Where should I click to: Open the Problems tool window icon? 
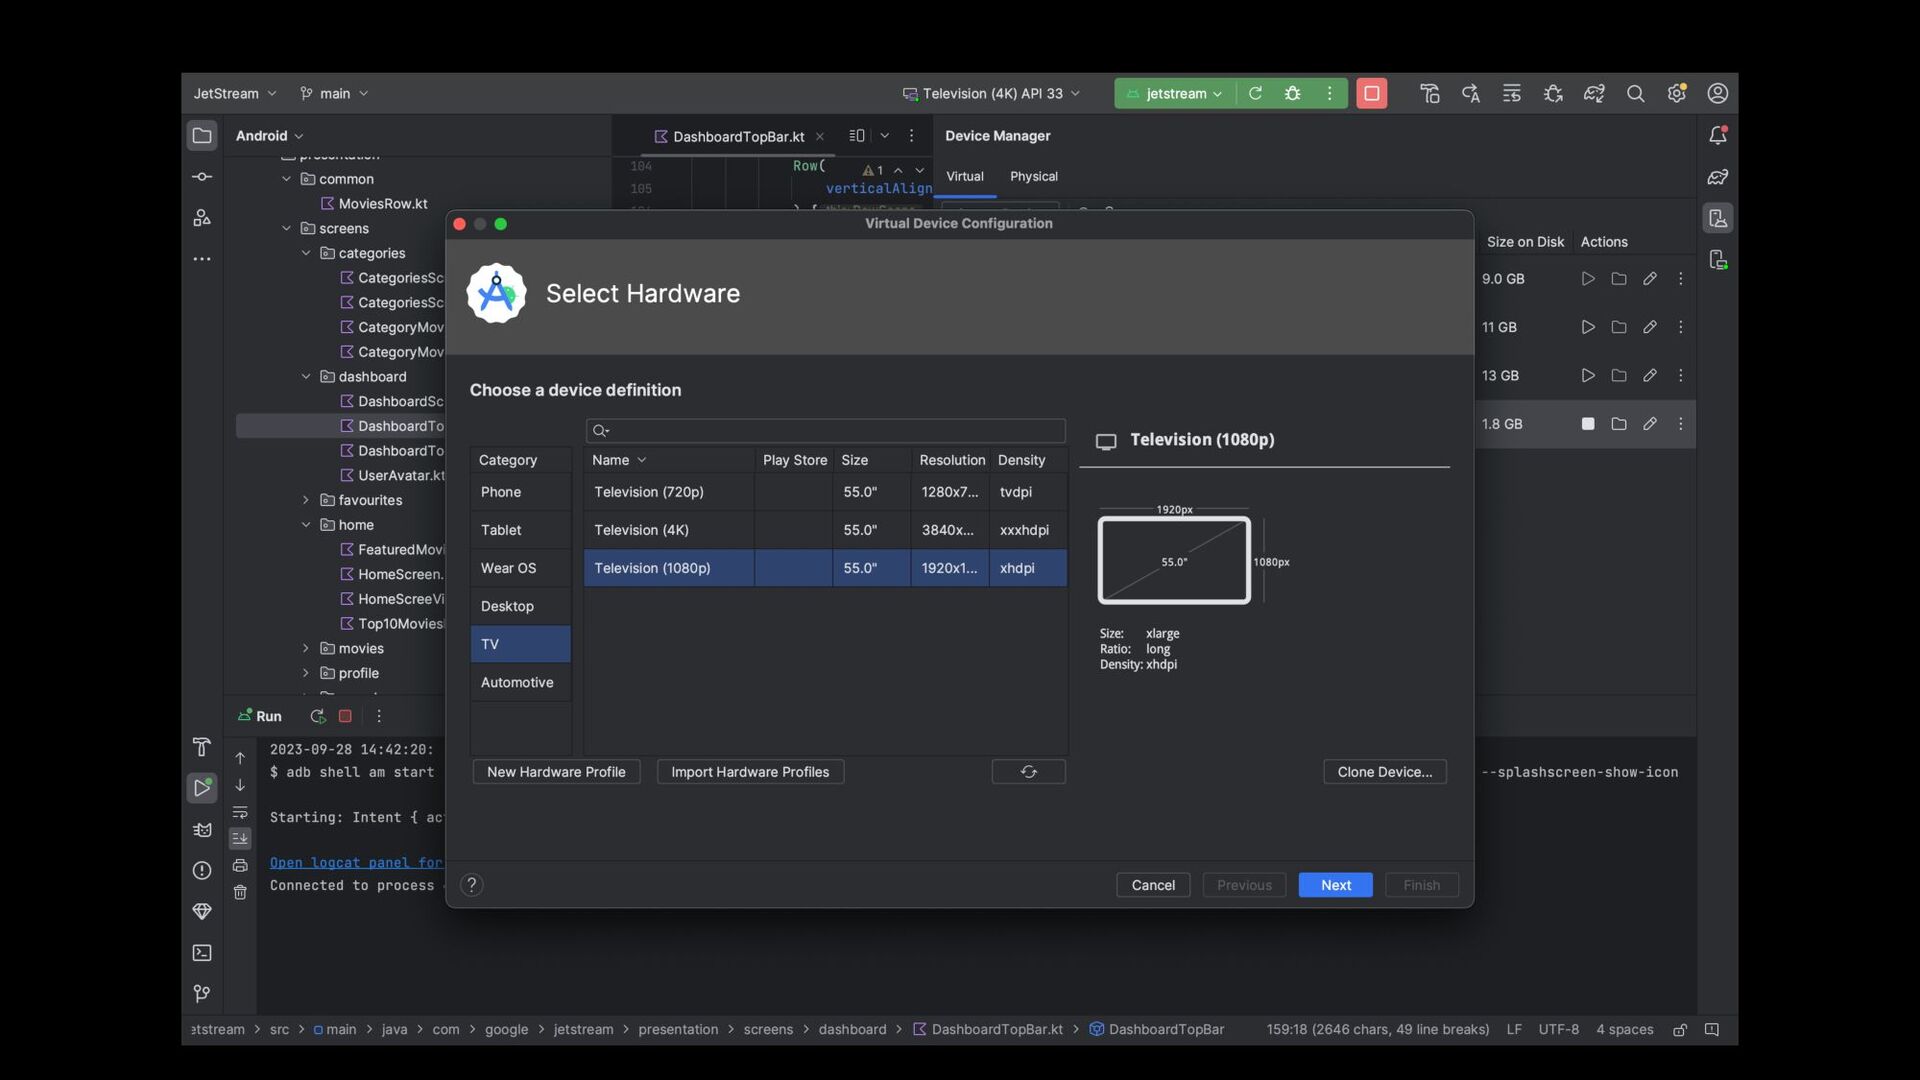(x=202, y=870)
